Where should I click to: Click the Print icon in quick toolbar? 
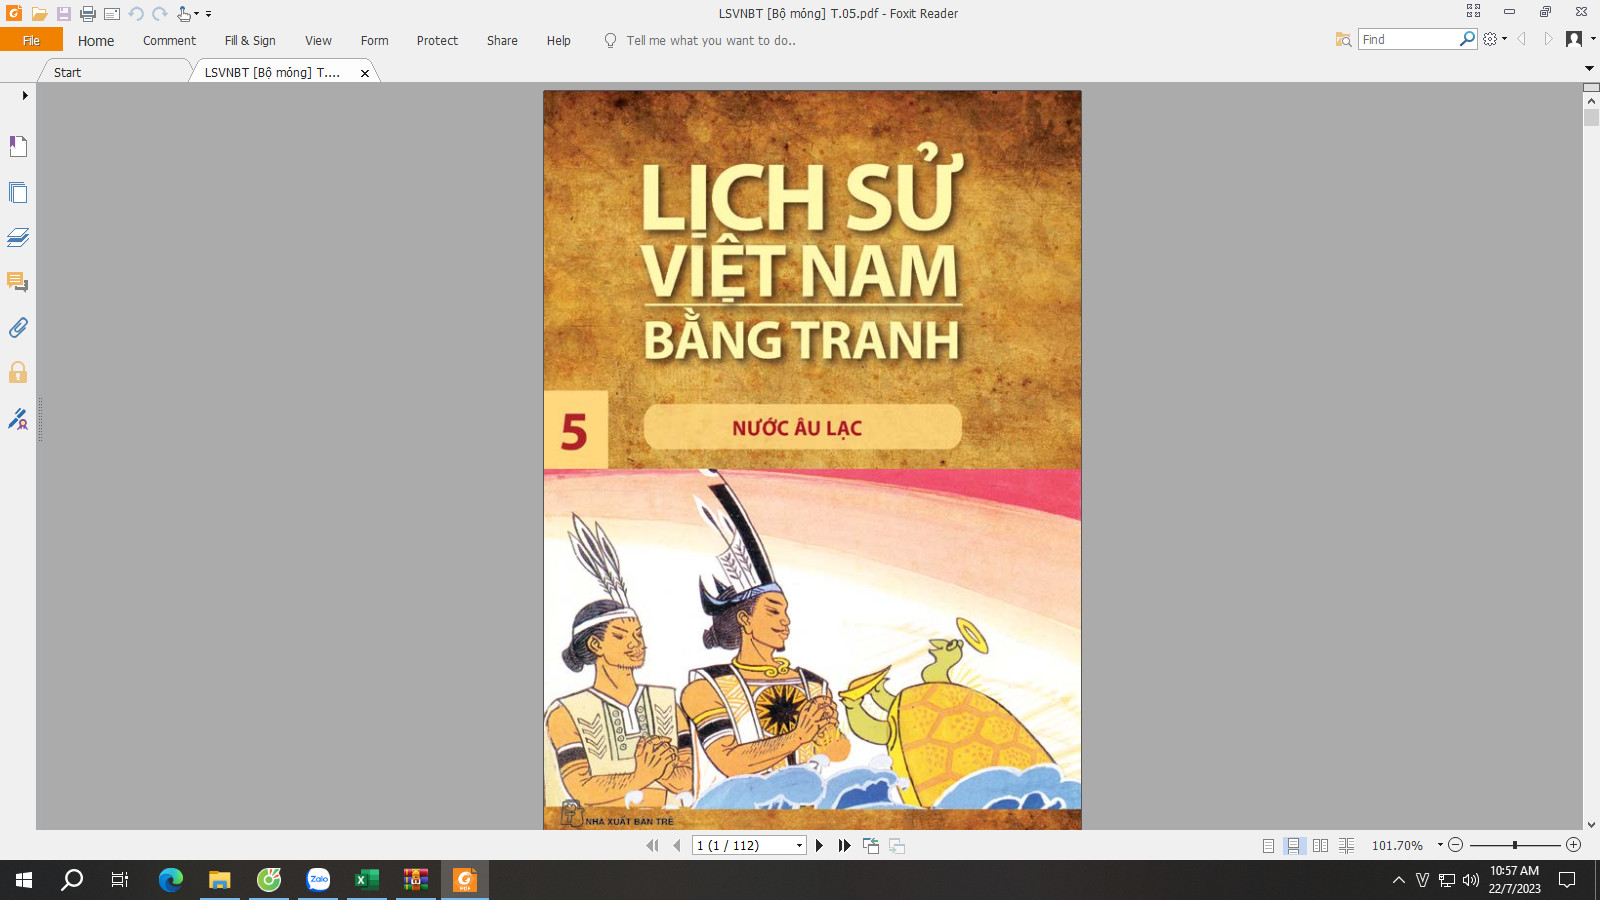(88, 14)
